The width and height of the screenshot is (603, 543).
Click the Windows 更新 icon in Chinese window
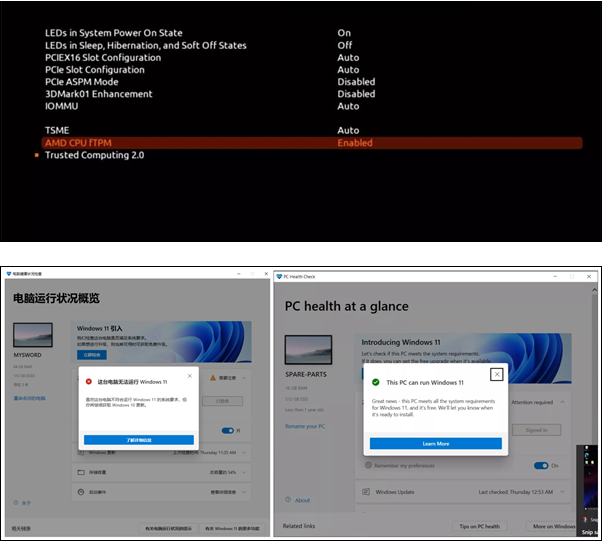point(81,453)
